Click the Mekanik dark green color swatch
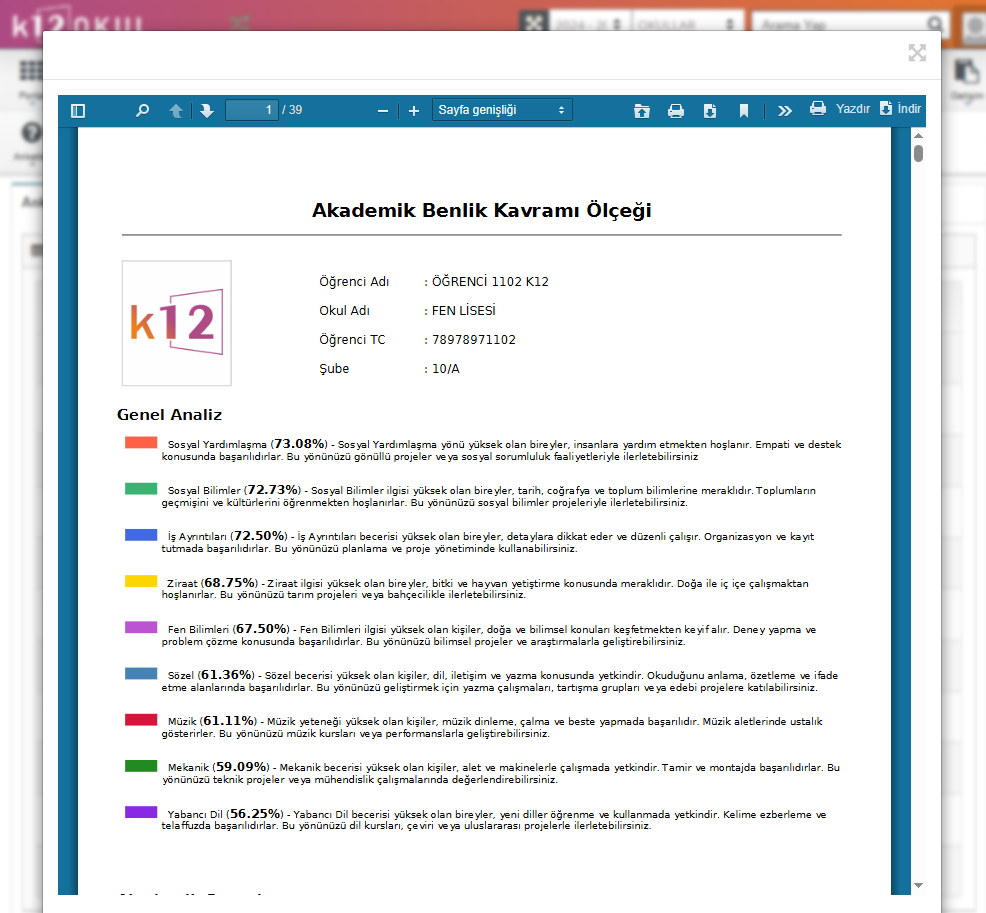Viewport: 986px width, 913px height. click(x=141, y=766)
